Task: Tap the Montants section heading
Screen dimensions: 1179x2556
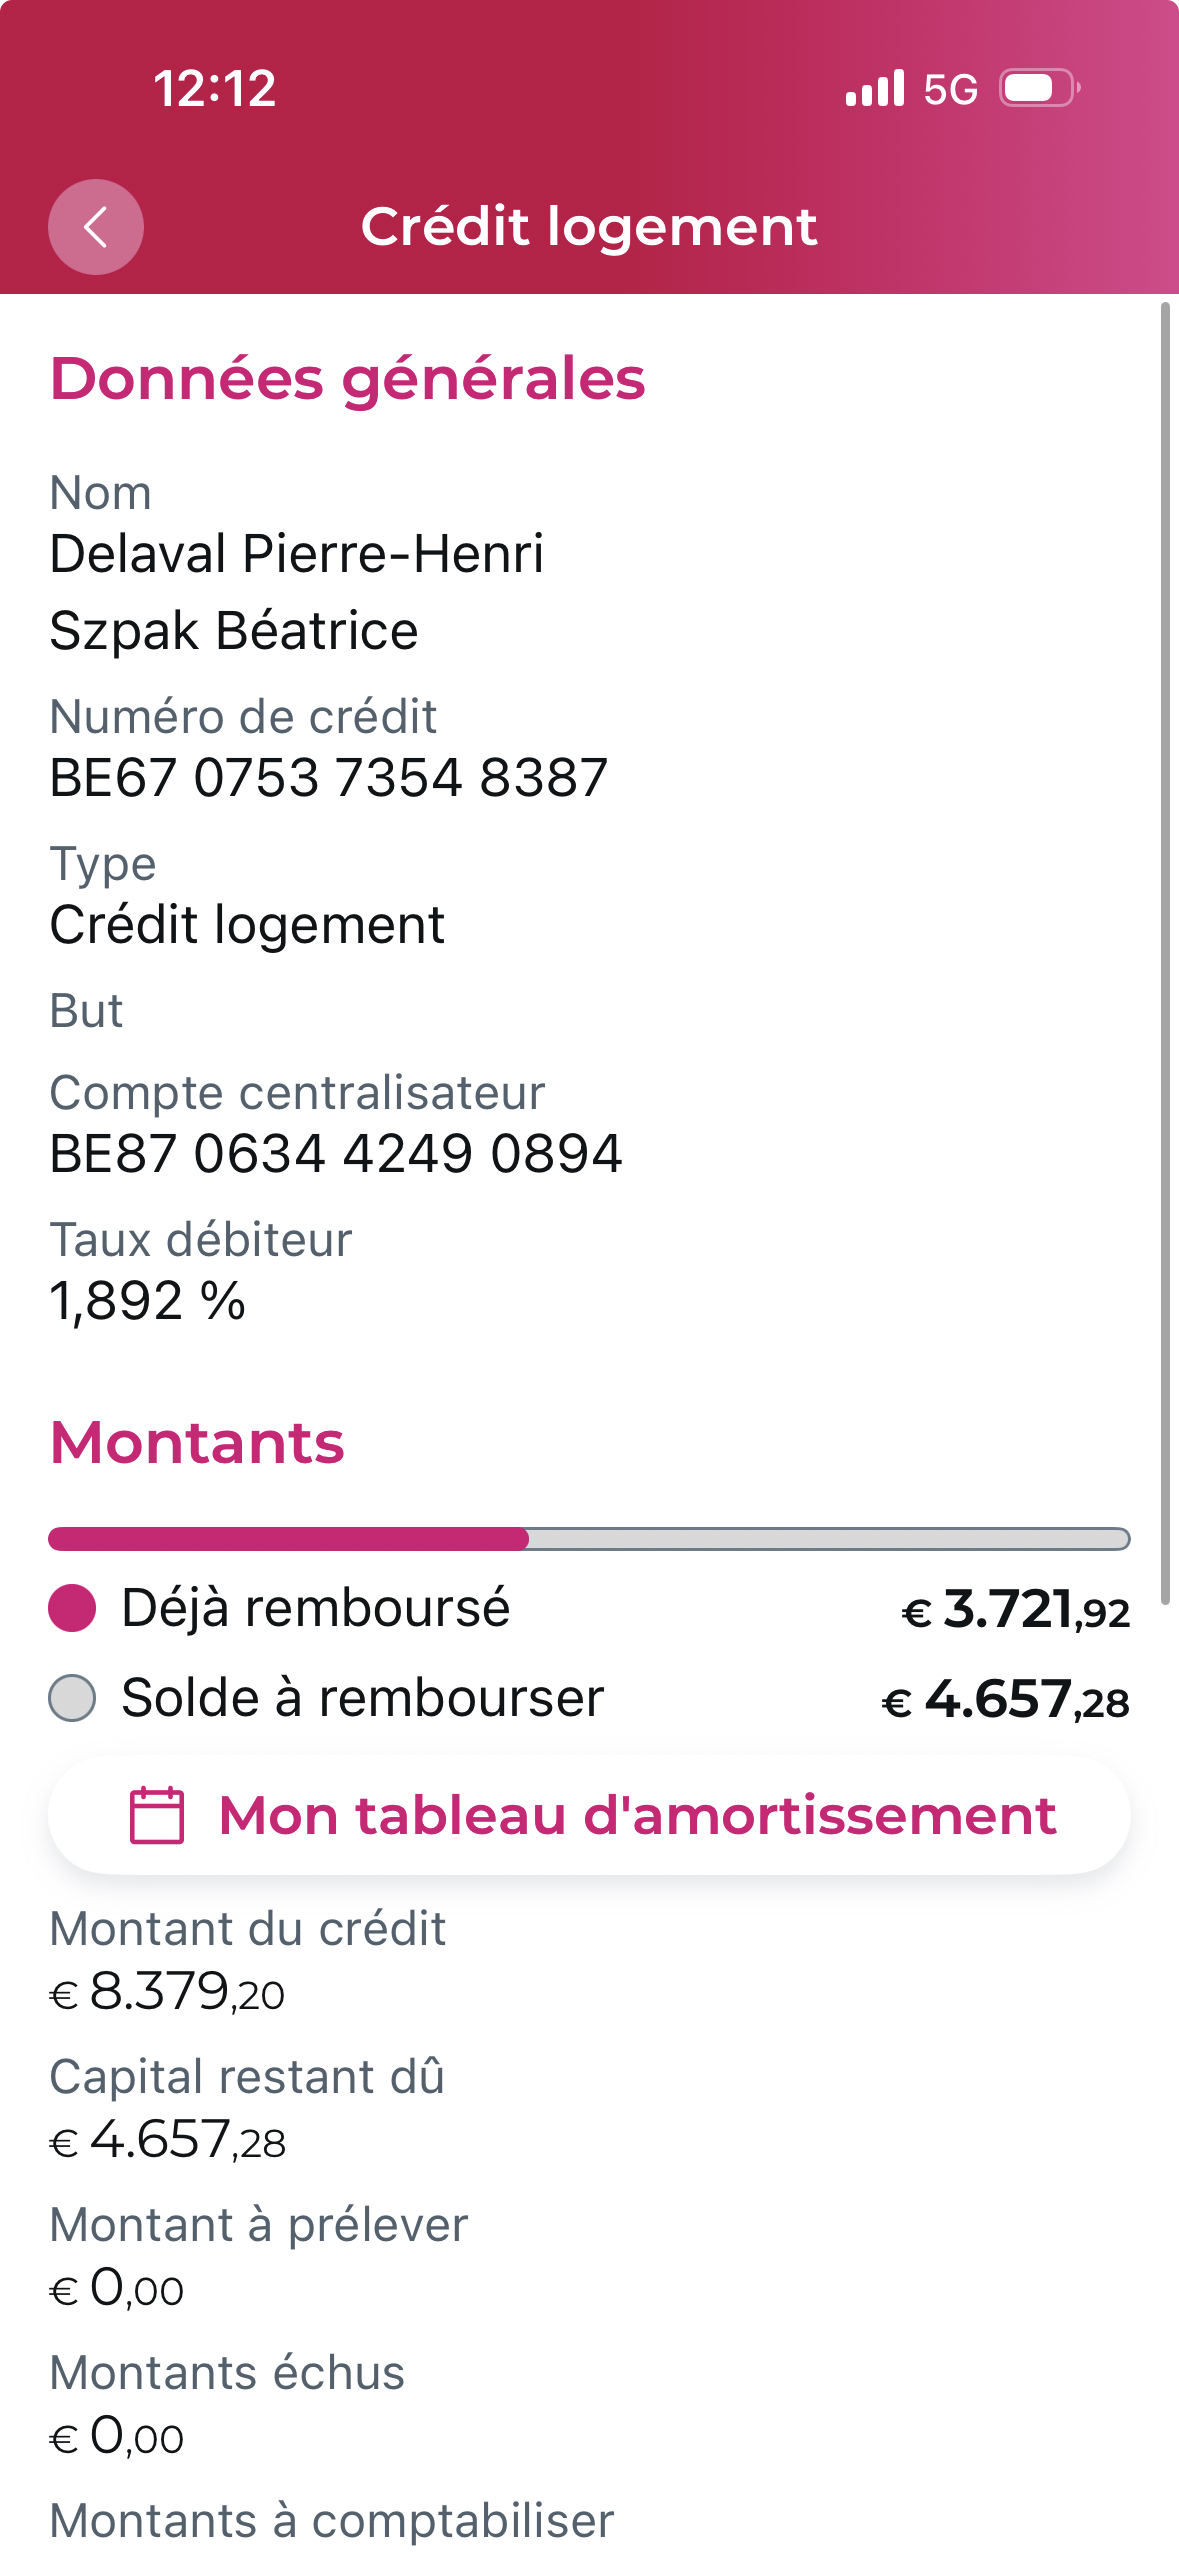Action: (x=197, y=1443)
